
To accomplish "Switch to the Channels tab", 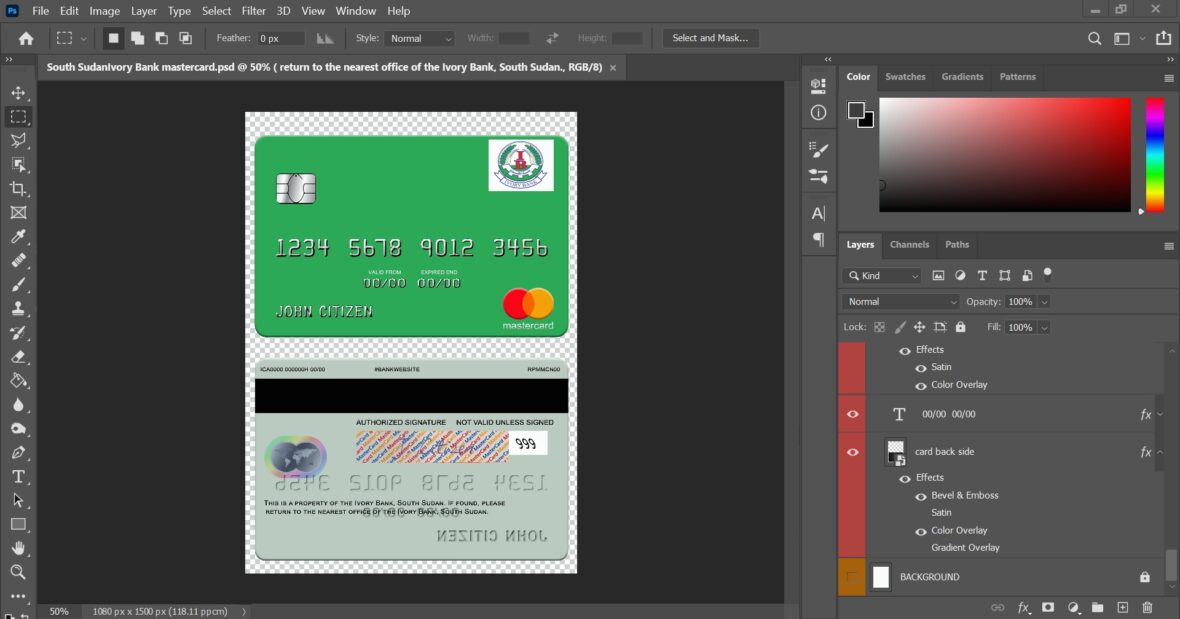I will [x=909, y=244].
